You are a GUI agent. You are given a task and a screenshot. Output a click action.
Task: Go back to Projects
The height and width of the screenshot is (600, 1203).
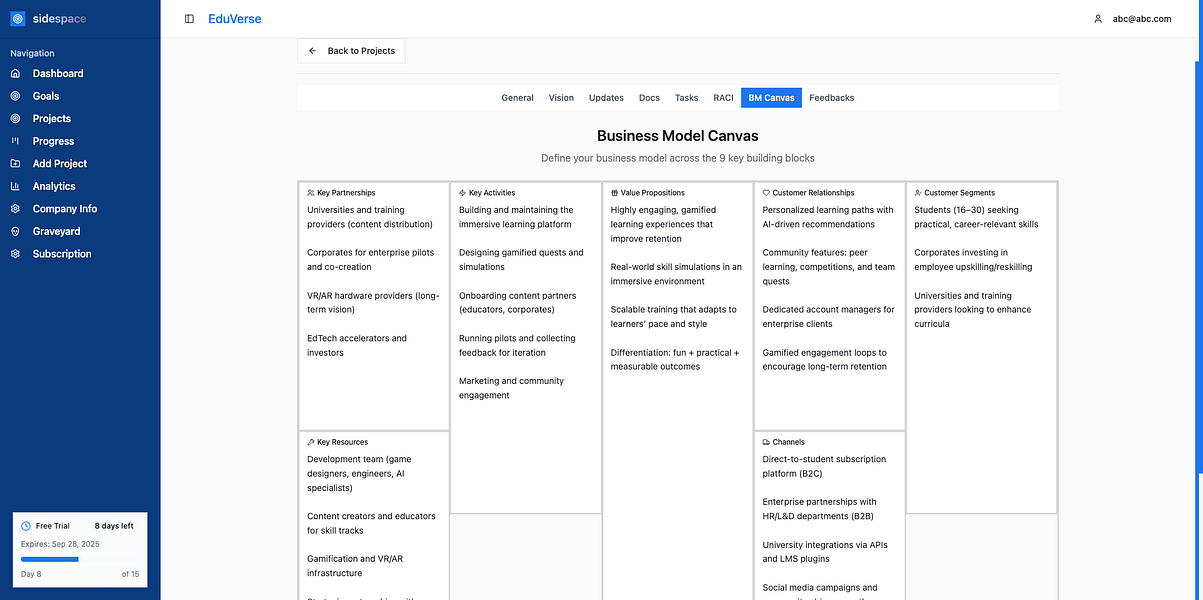tap(351, 51)
